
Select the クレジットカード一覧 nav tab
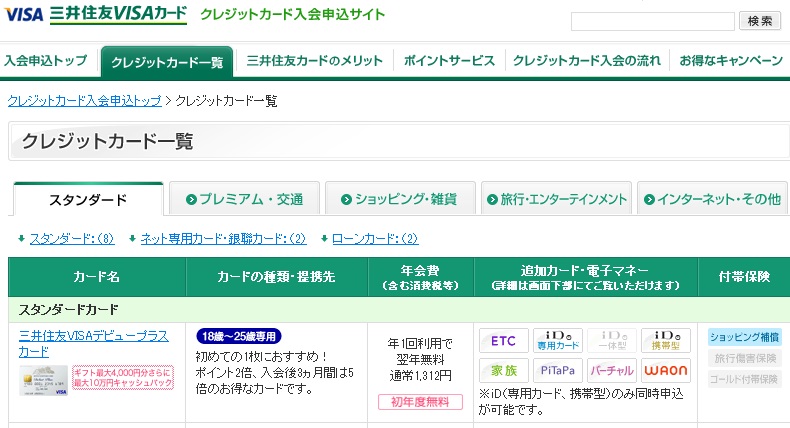click(167, 62)
